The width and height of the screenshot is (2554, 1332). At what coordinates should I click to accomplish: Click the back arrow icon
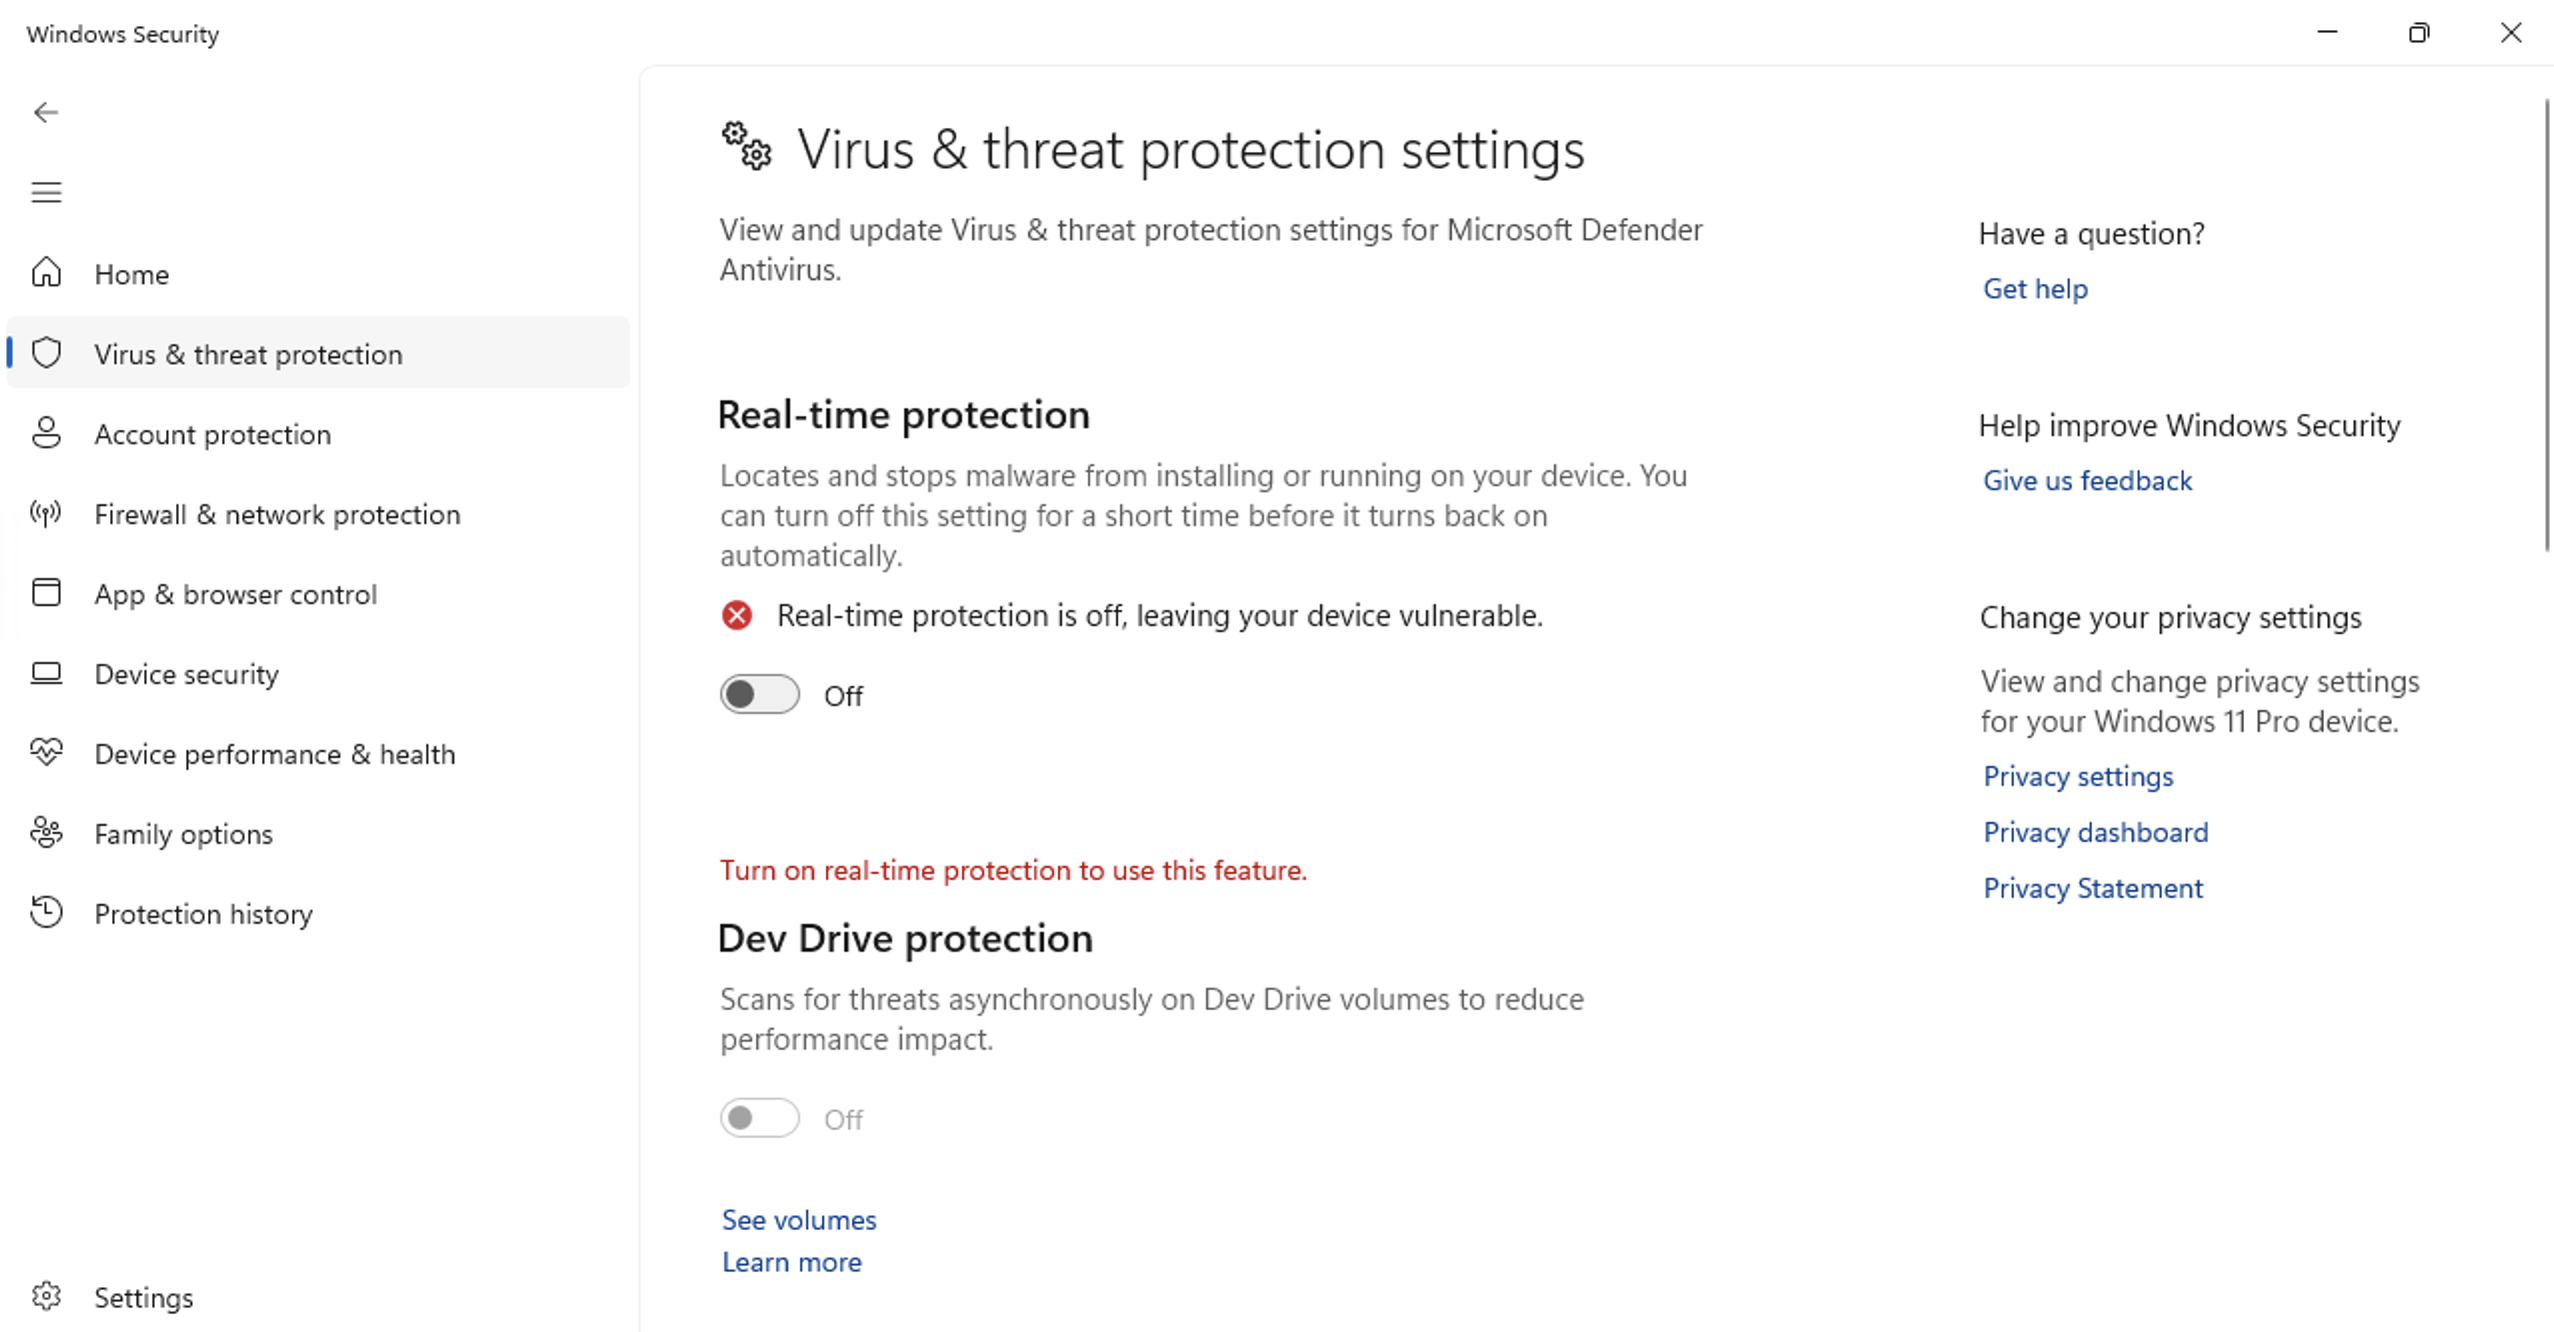tap(46, 112)
